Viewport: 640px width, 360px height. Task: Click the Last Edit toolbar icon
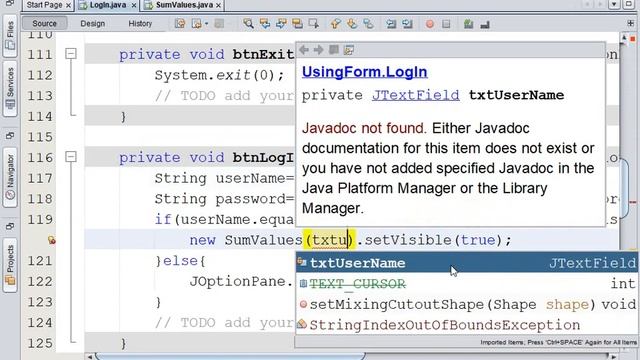tap(180, 24)
